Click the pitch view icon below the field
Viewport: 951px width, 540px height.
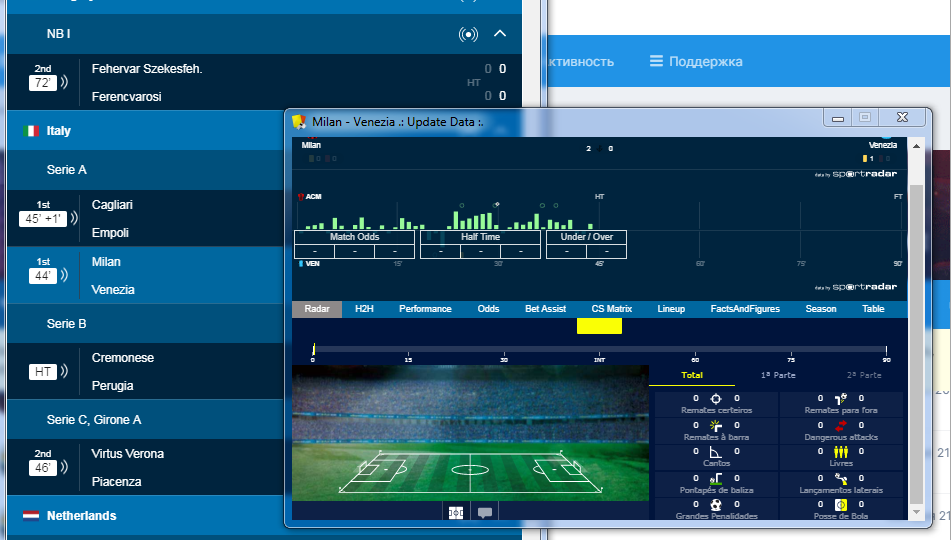tap(456, 513)
